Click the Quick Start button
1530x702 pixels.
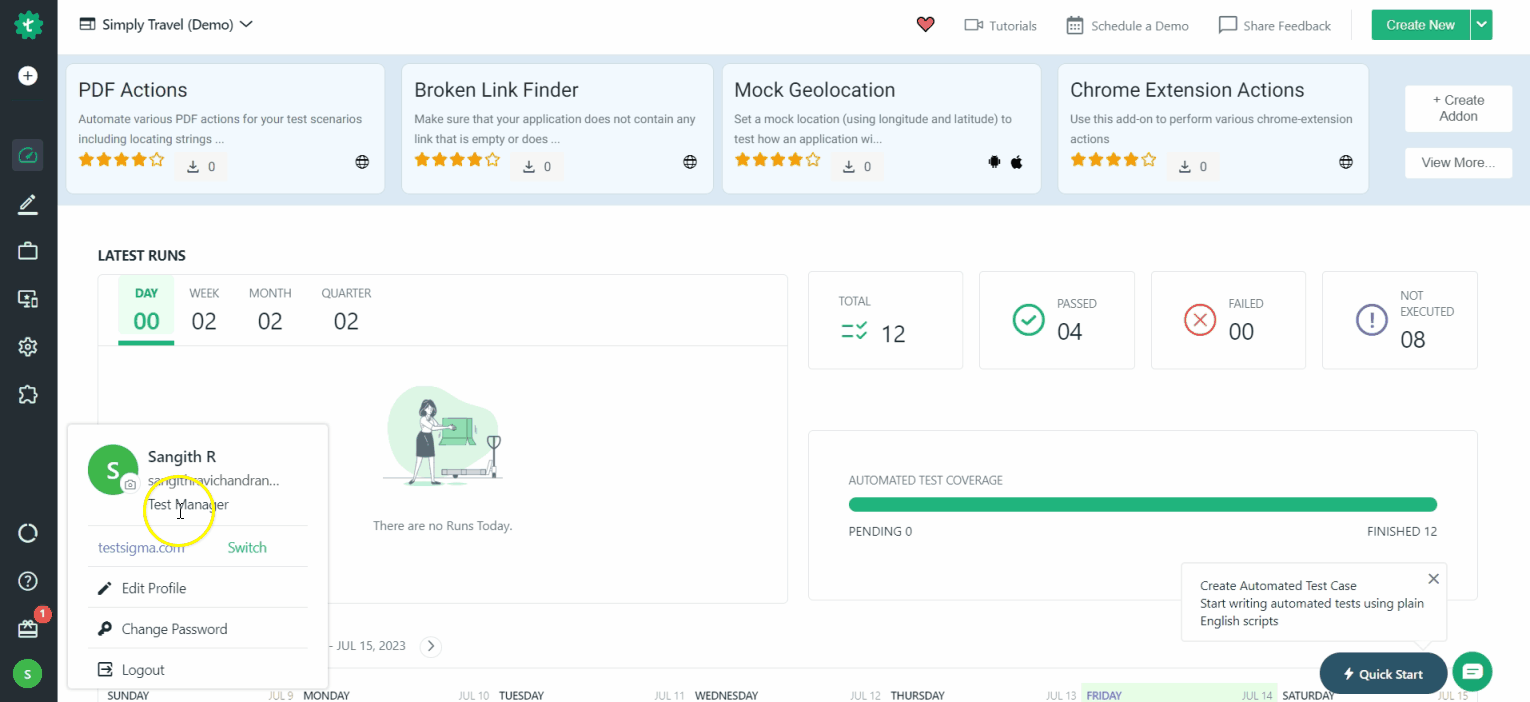[1384, 674]
